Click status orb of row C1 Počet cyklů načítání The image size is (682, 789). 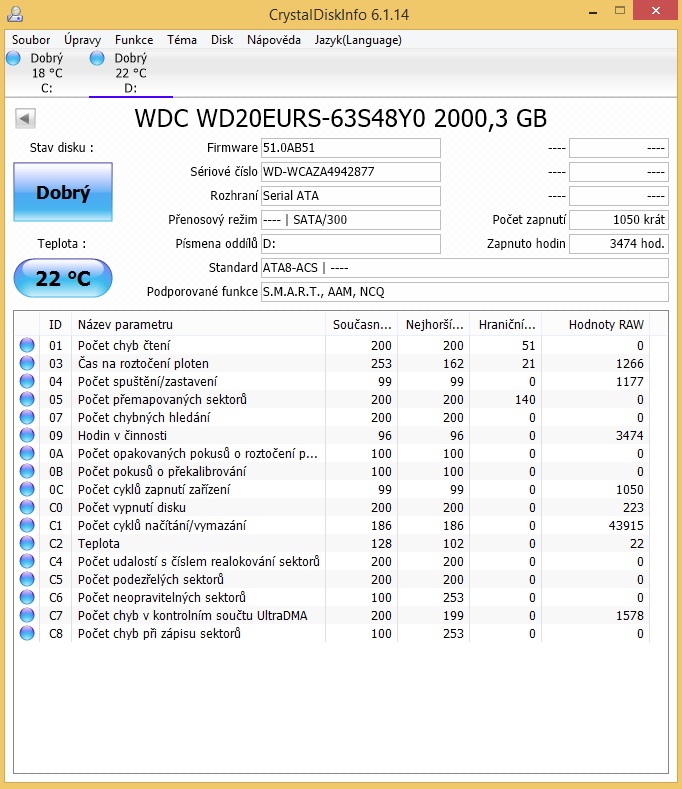[x=27, y=525]
